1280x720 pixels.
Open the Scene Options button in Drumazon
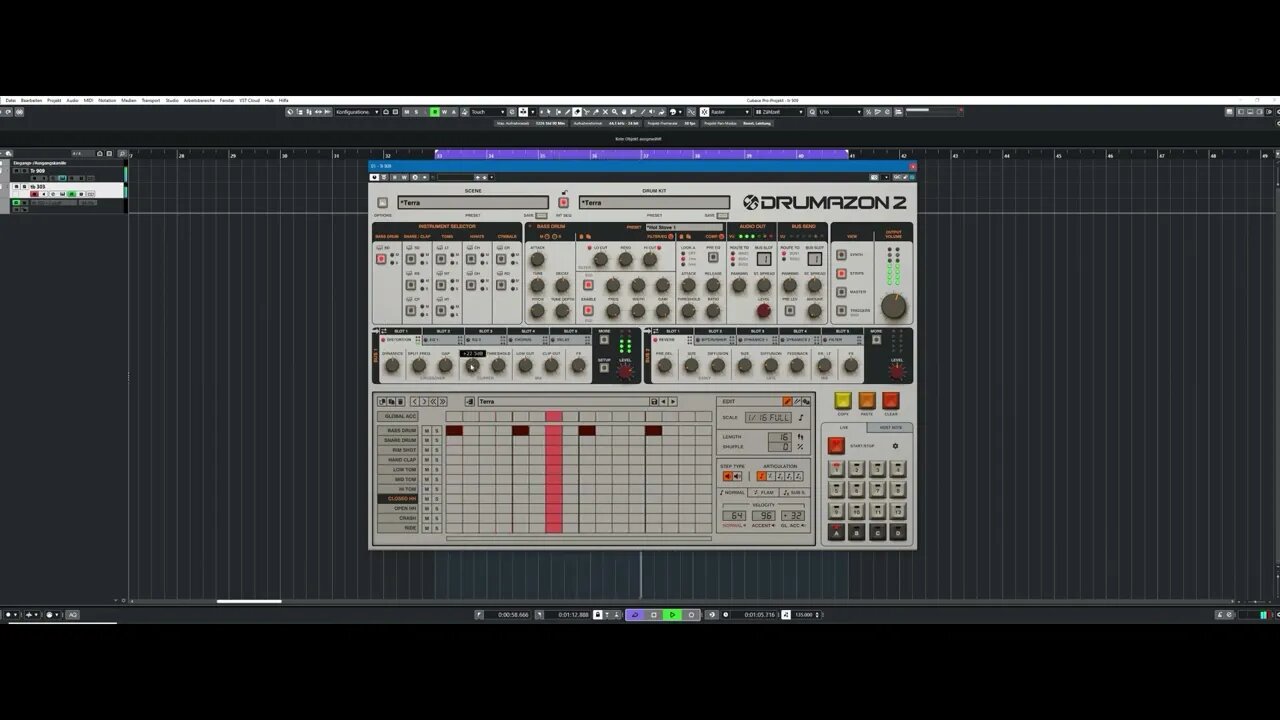point(382,203)
